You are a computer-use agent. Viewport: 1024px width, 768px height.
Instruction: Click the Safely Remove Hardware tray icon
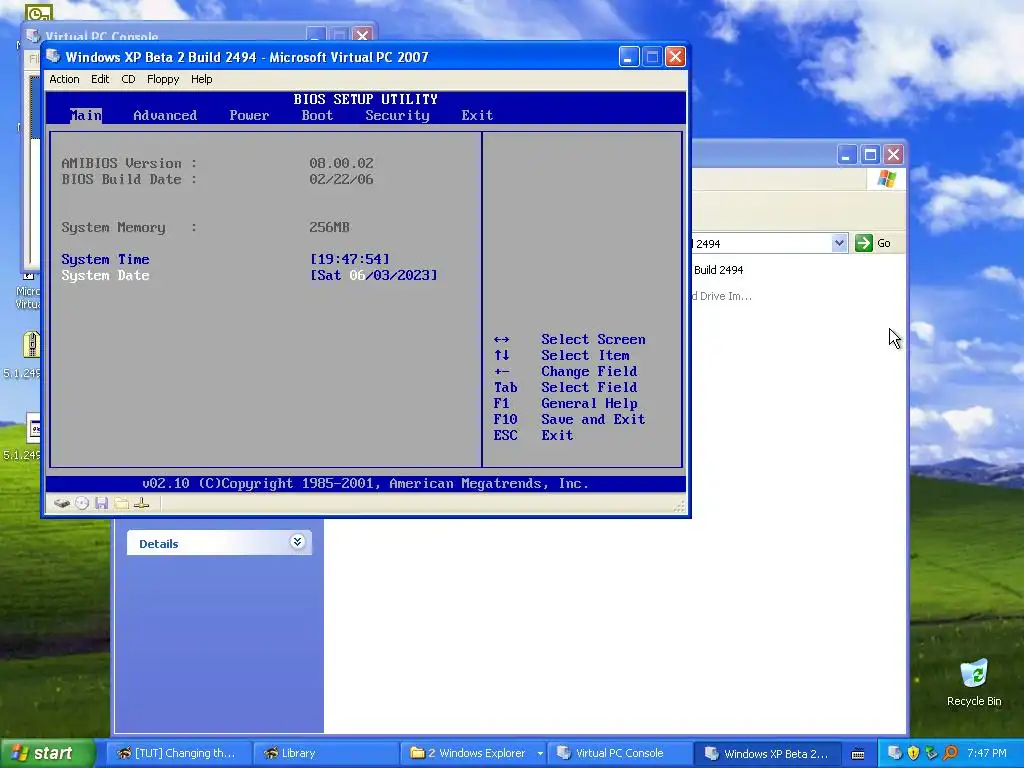[x=931, y=753]
